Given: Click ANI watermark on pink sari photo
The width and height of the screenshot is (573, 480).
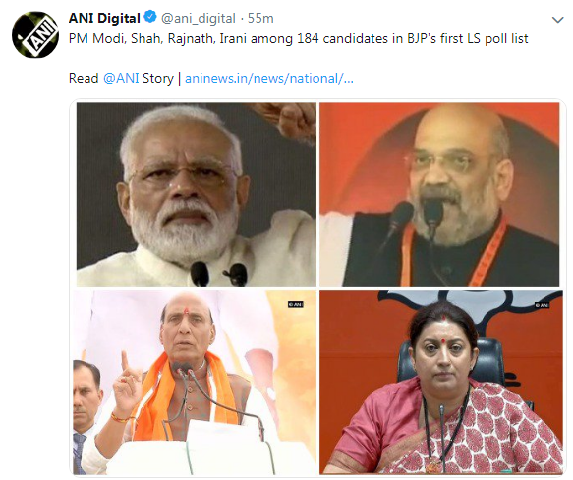Looking at the screenshot, I should tap(542, 305).
